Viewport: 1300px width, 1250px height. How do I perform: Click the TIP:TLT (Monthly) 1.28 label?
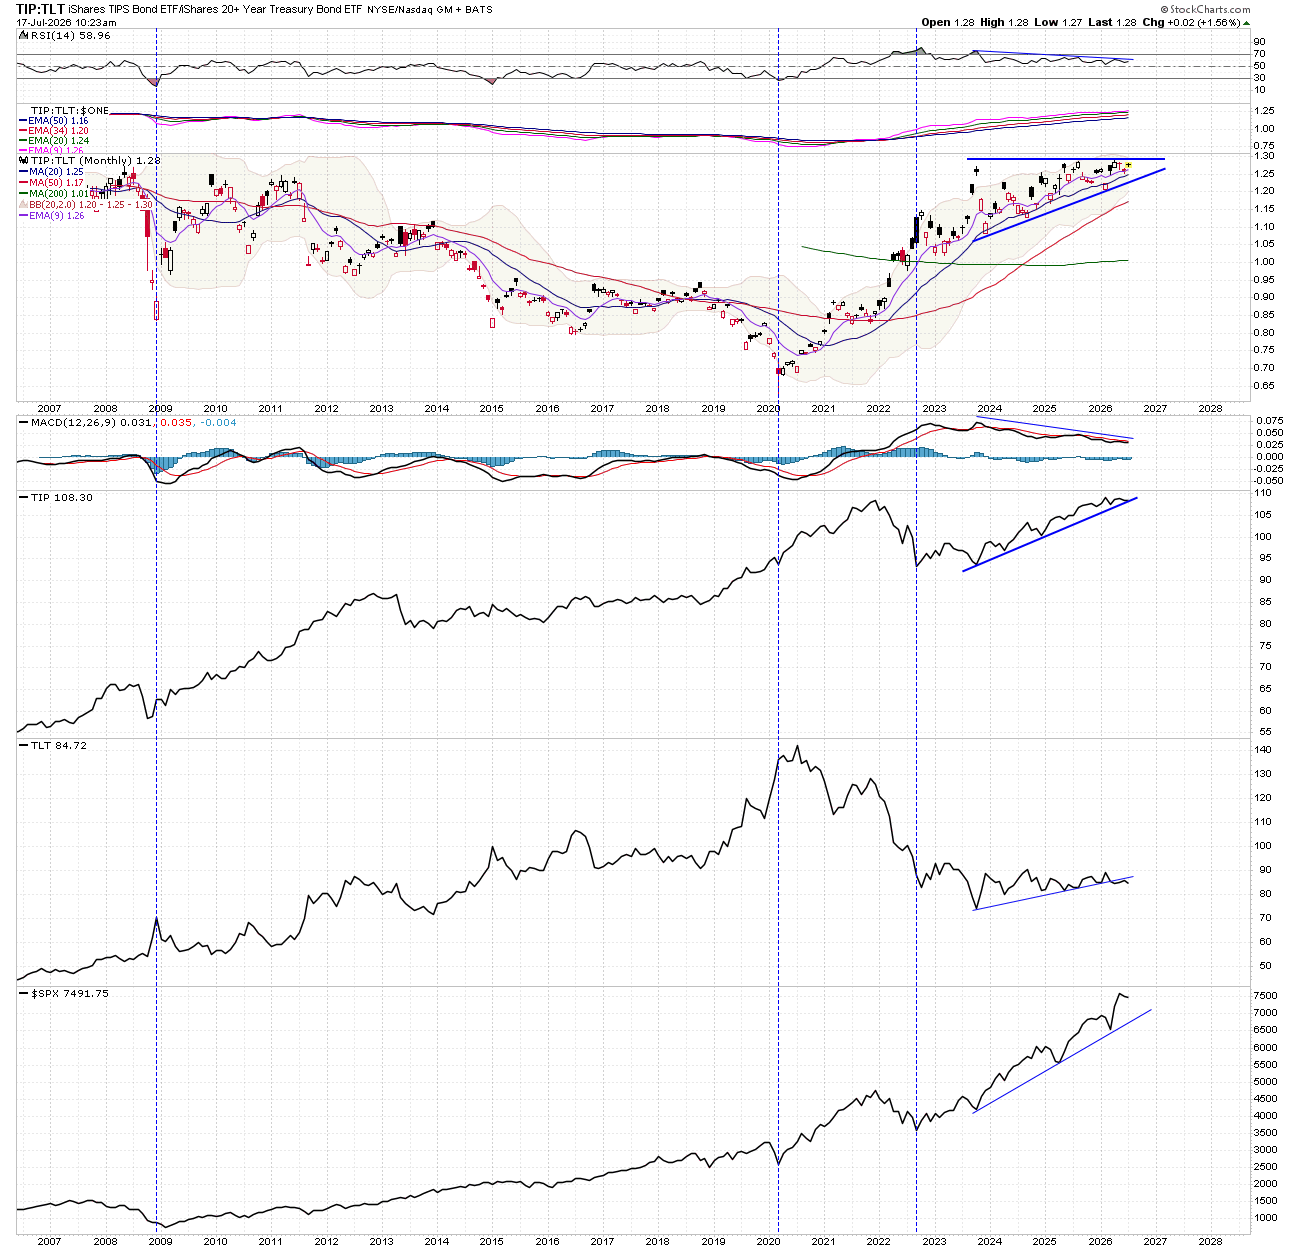pos(95,160)
